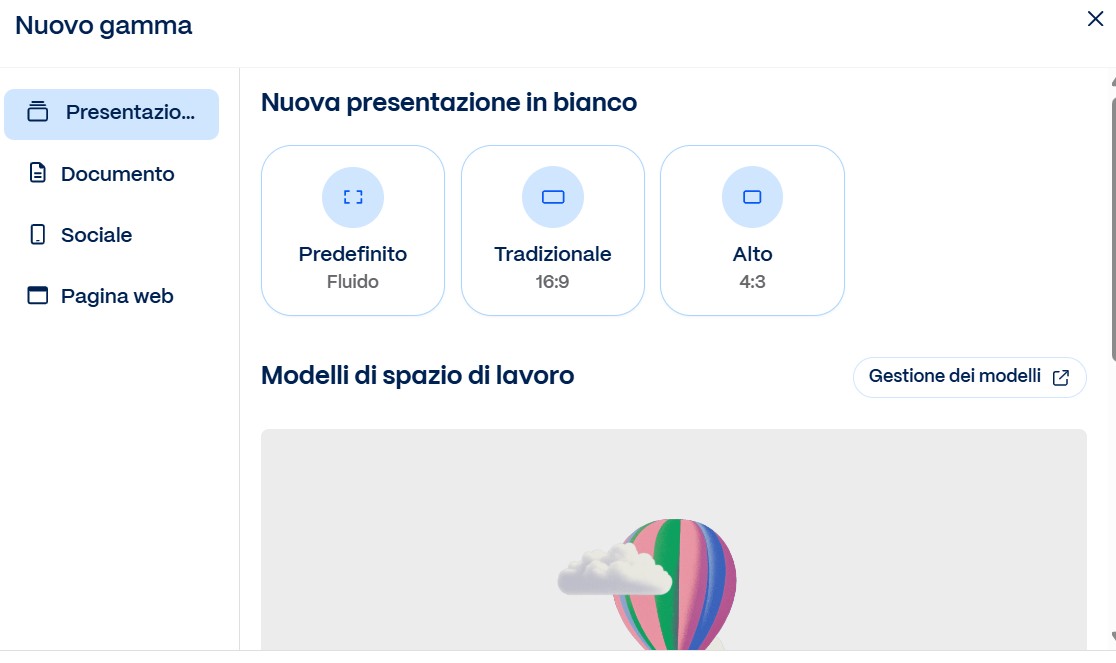Select the Tradizionale card title
The height and width of the screenshot is (663, 1116).
tap(553, 254)
